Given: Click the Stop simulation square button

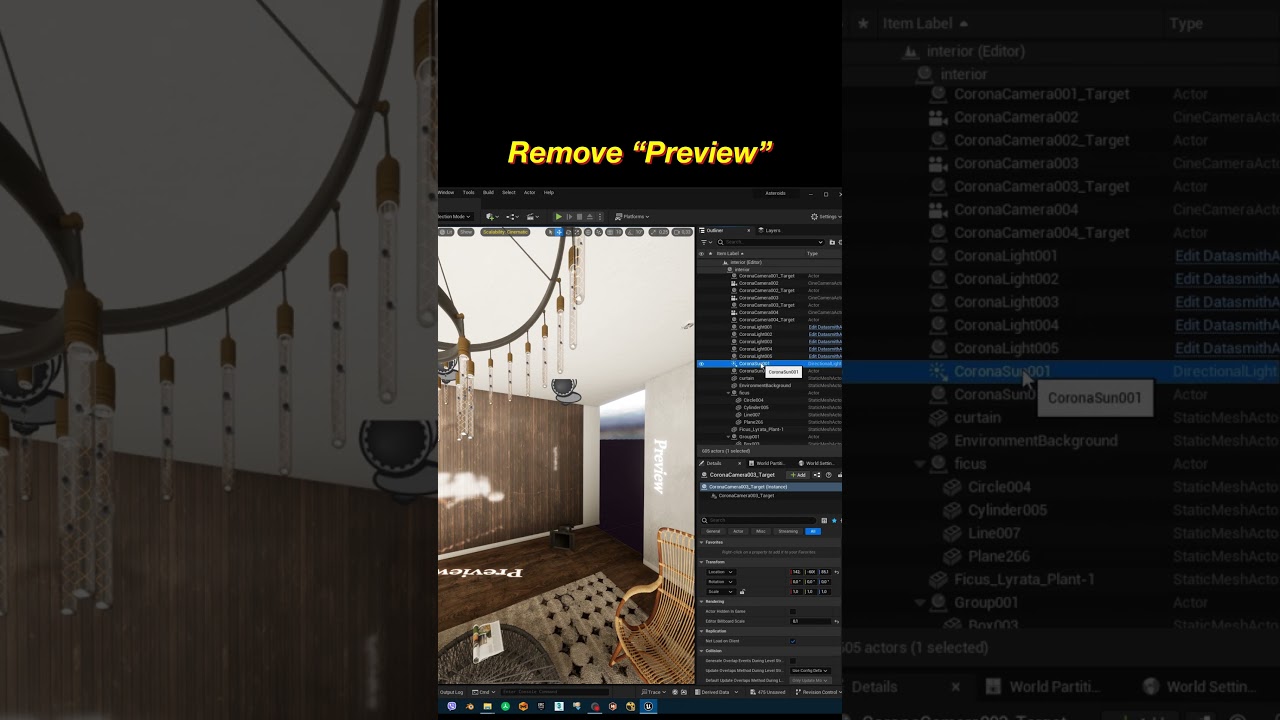Looking at the screenshot, I should tap(579, 217).
